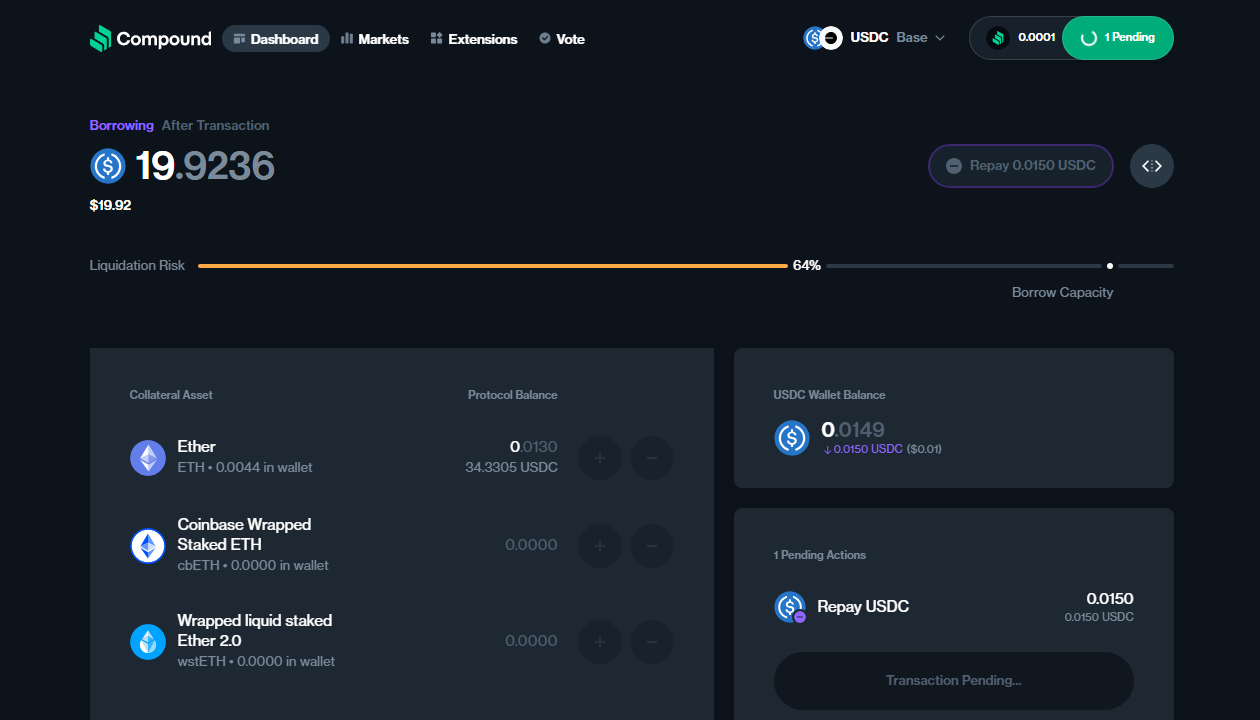Click the USDC coin icon beside 19.9236
The height and width of the screenshot is (720, 1260).
coord(108,166)
